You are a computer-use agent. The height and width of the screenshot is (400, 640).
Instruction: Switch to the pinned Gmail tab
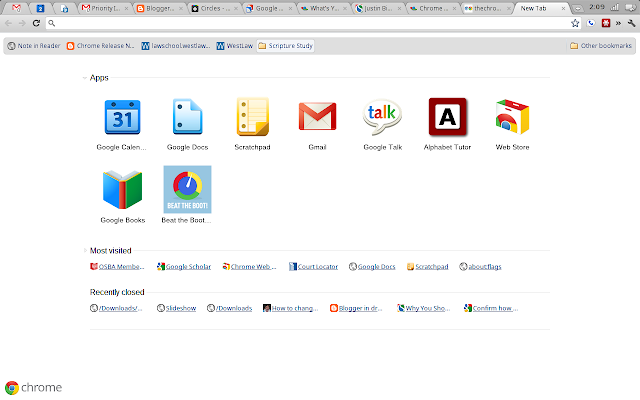(16, 8)
